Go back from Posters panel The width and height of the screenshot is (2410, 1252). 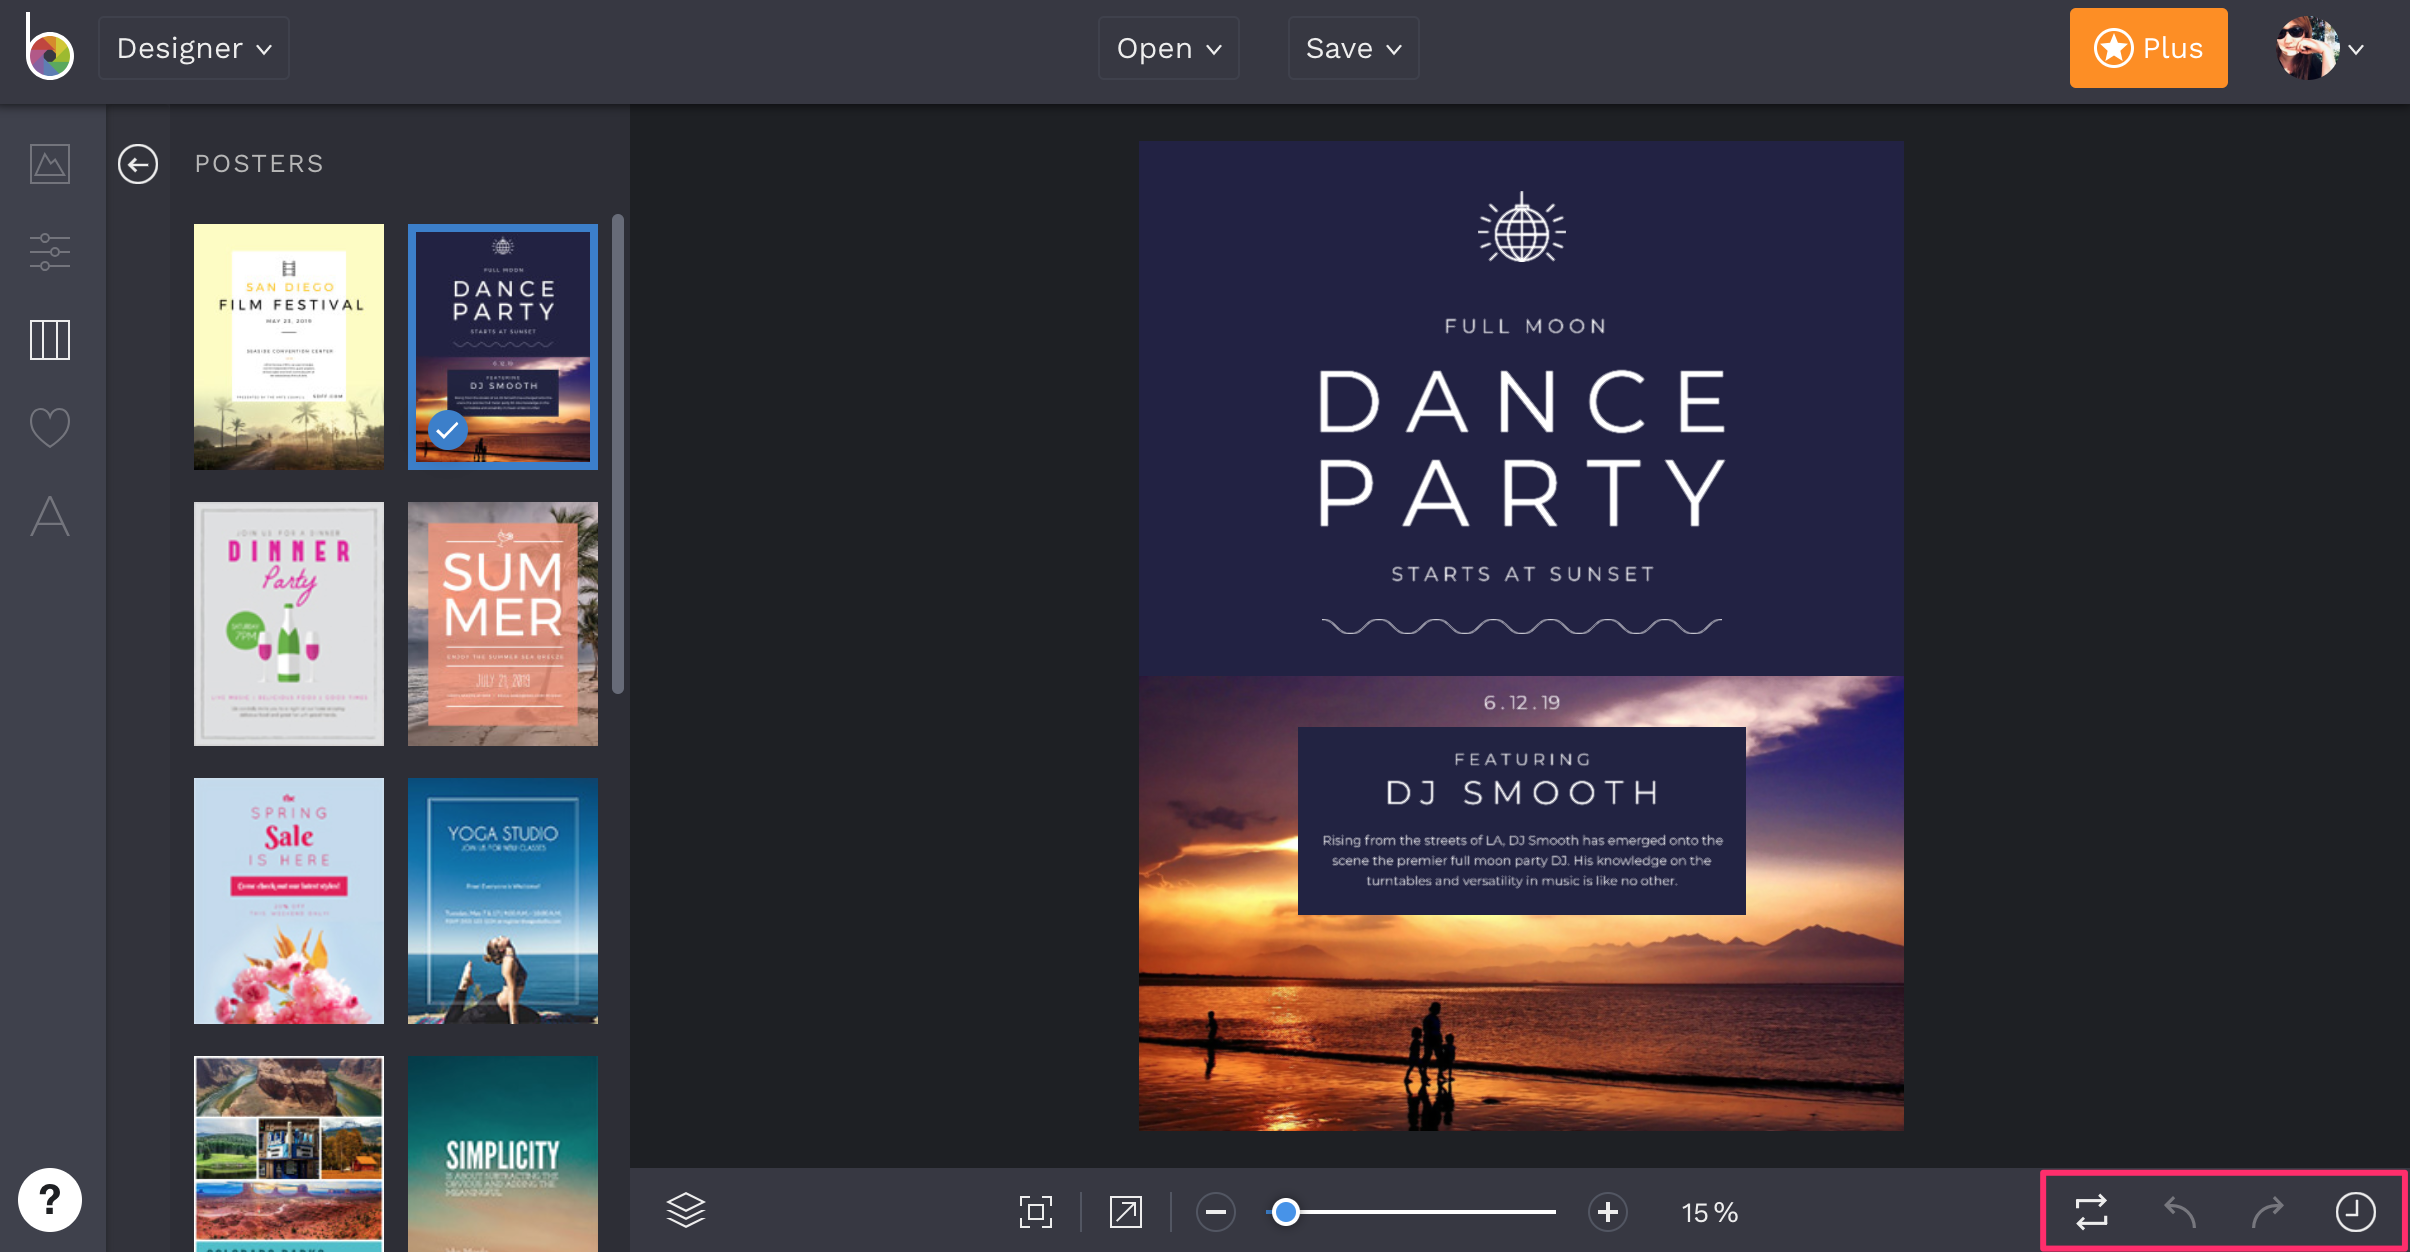138,164
